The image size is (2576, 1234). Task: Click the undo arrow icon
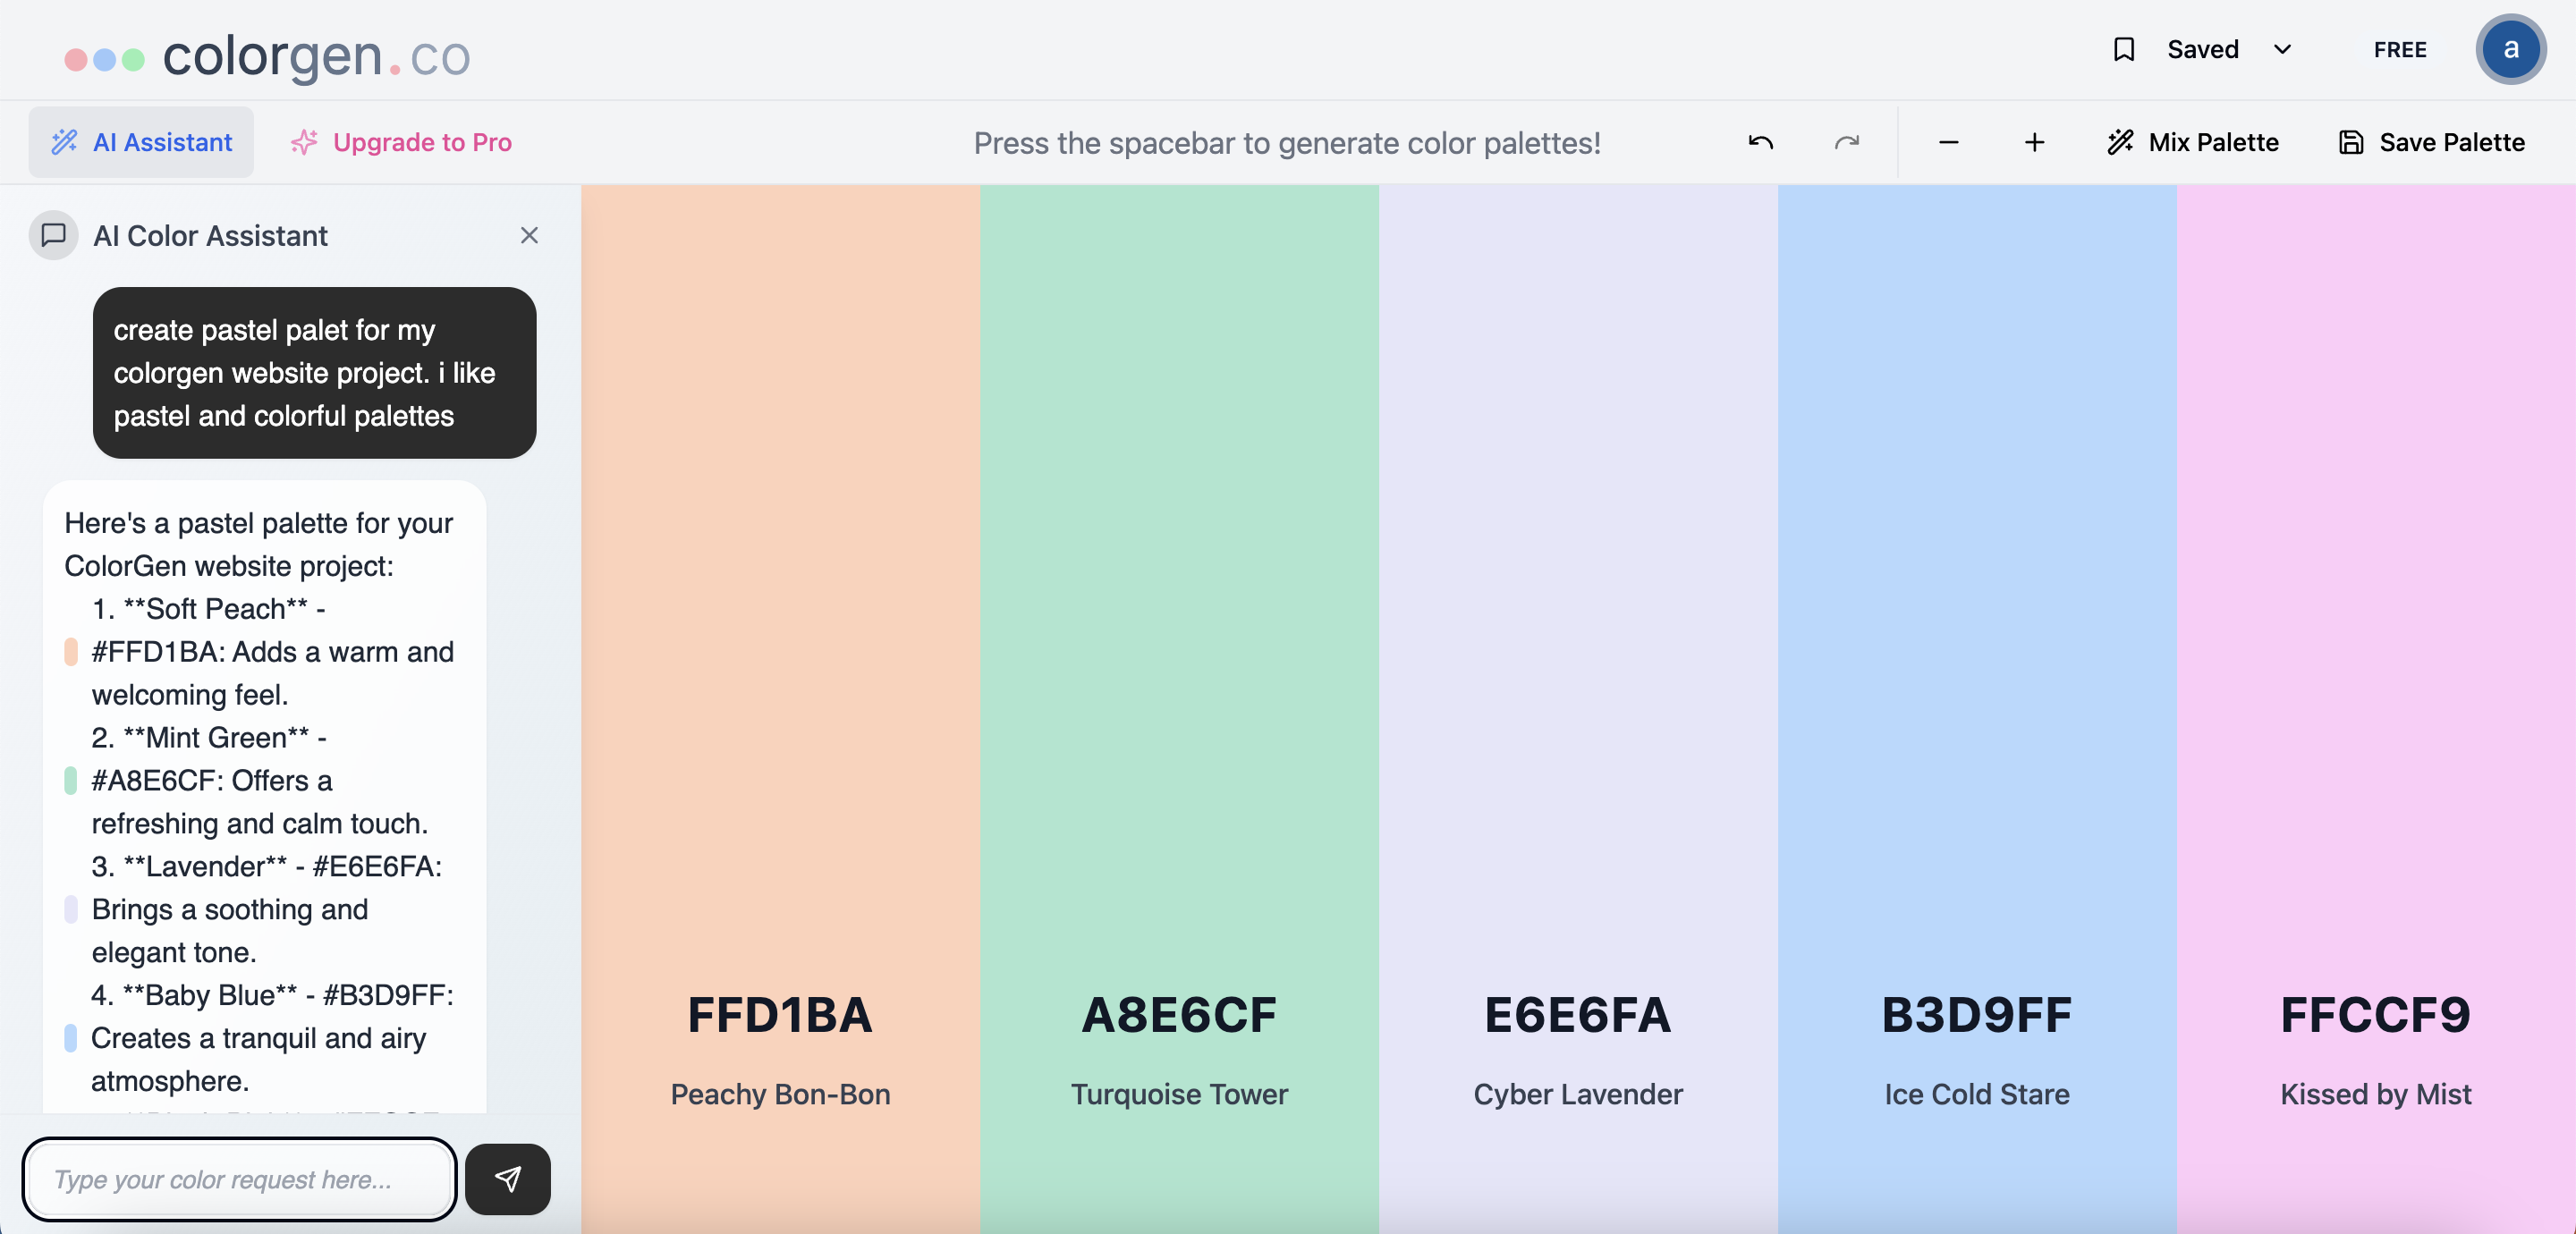(1760, 143)
